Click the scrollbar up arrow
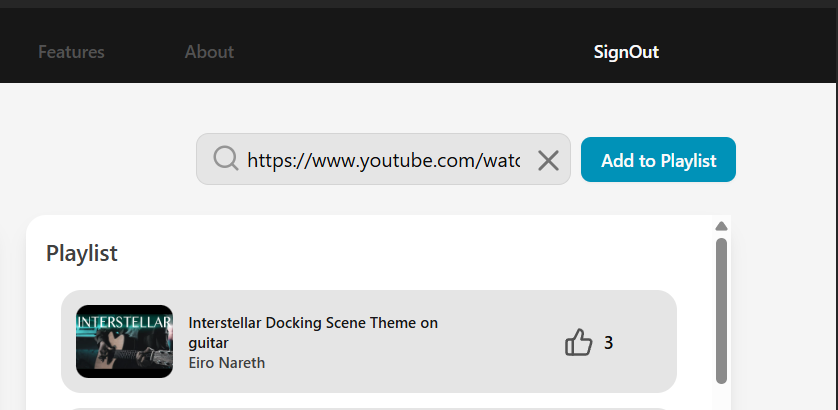838x410 pixels. click(x=721, y=226)
